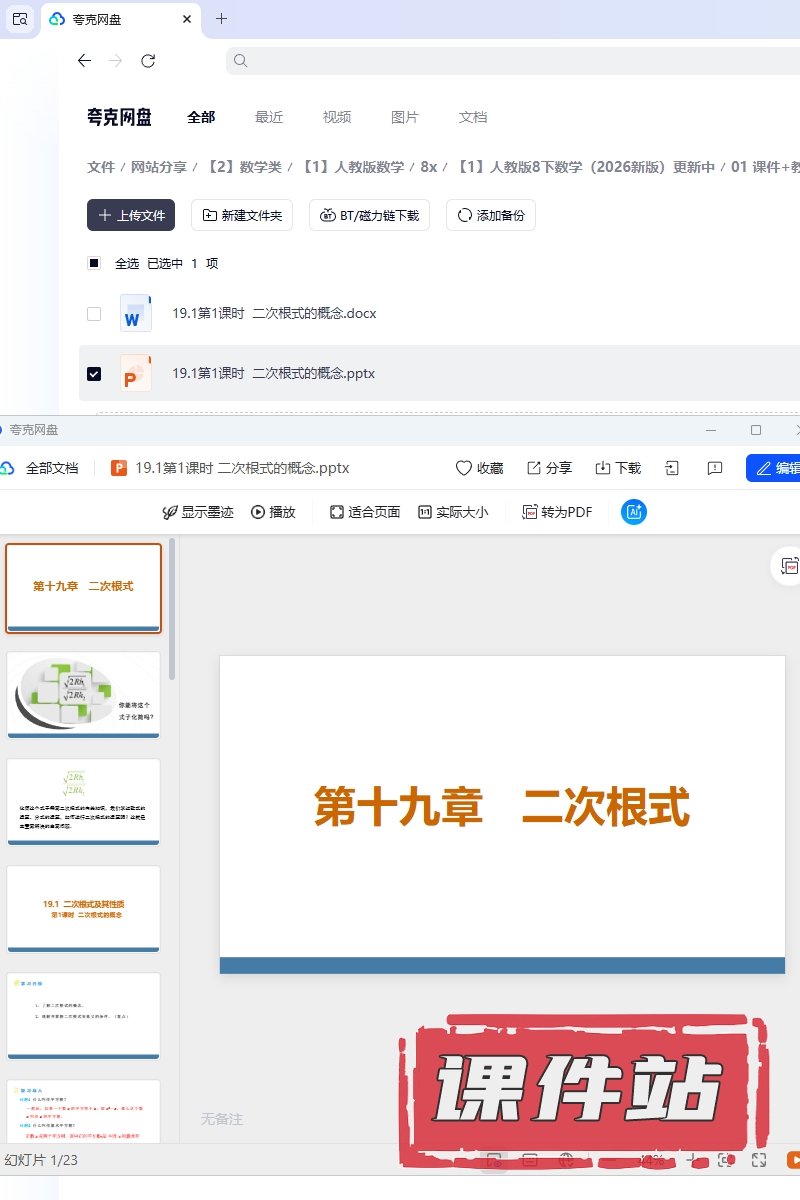
Task: Switch to the 文档 tab
Action: [473, 117]
